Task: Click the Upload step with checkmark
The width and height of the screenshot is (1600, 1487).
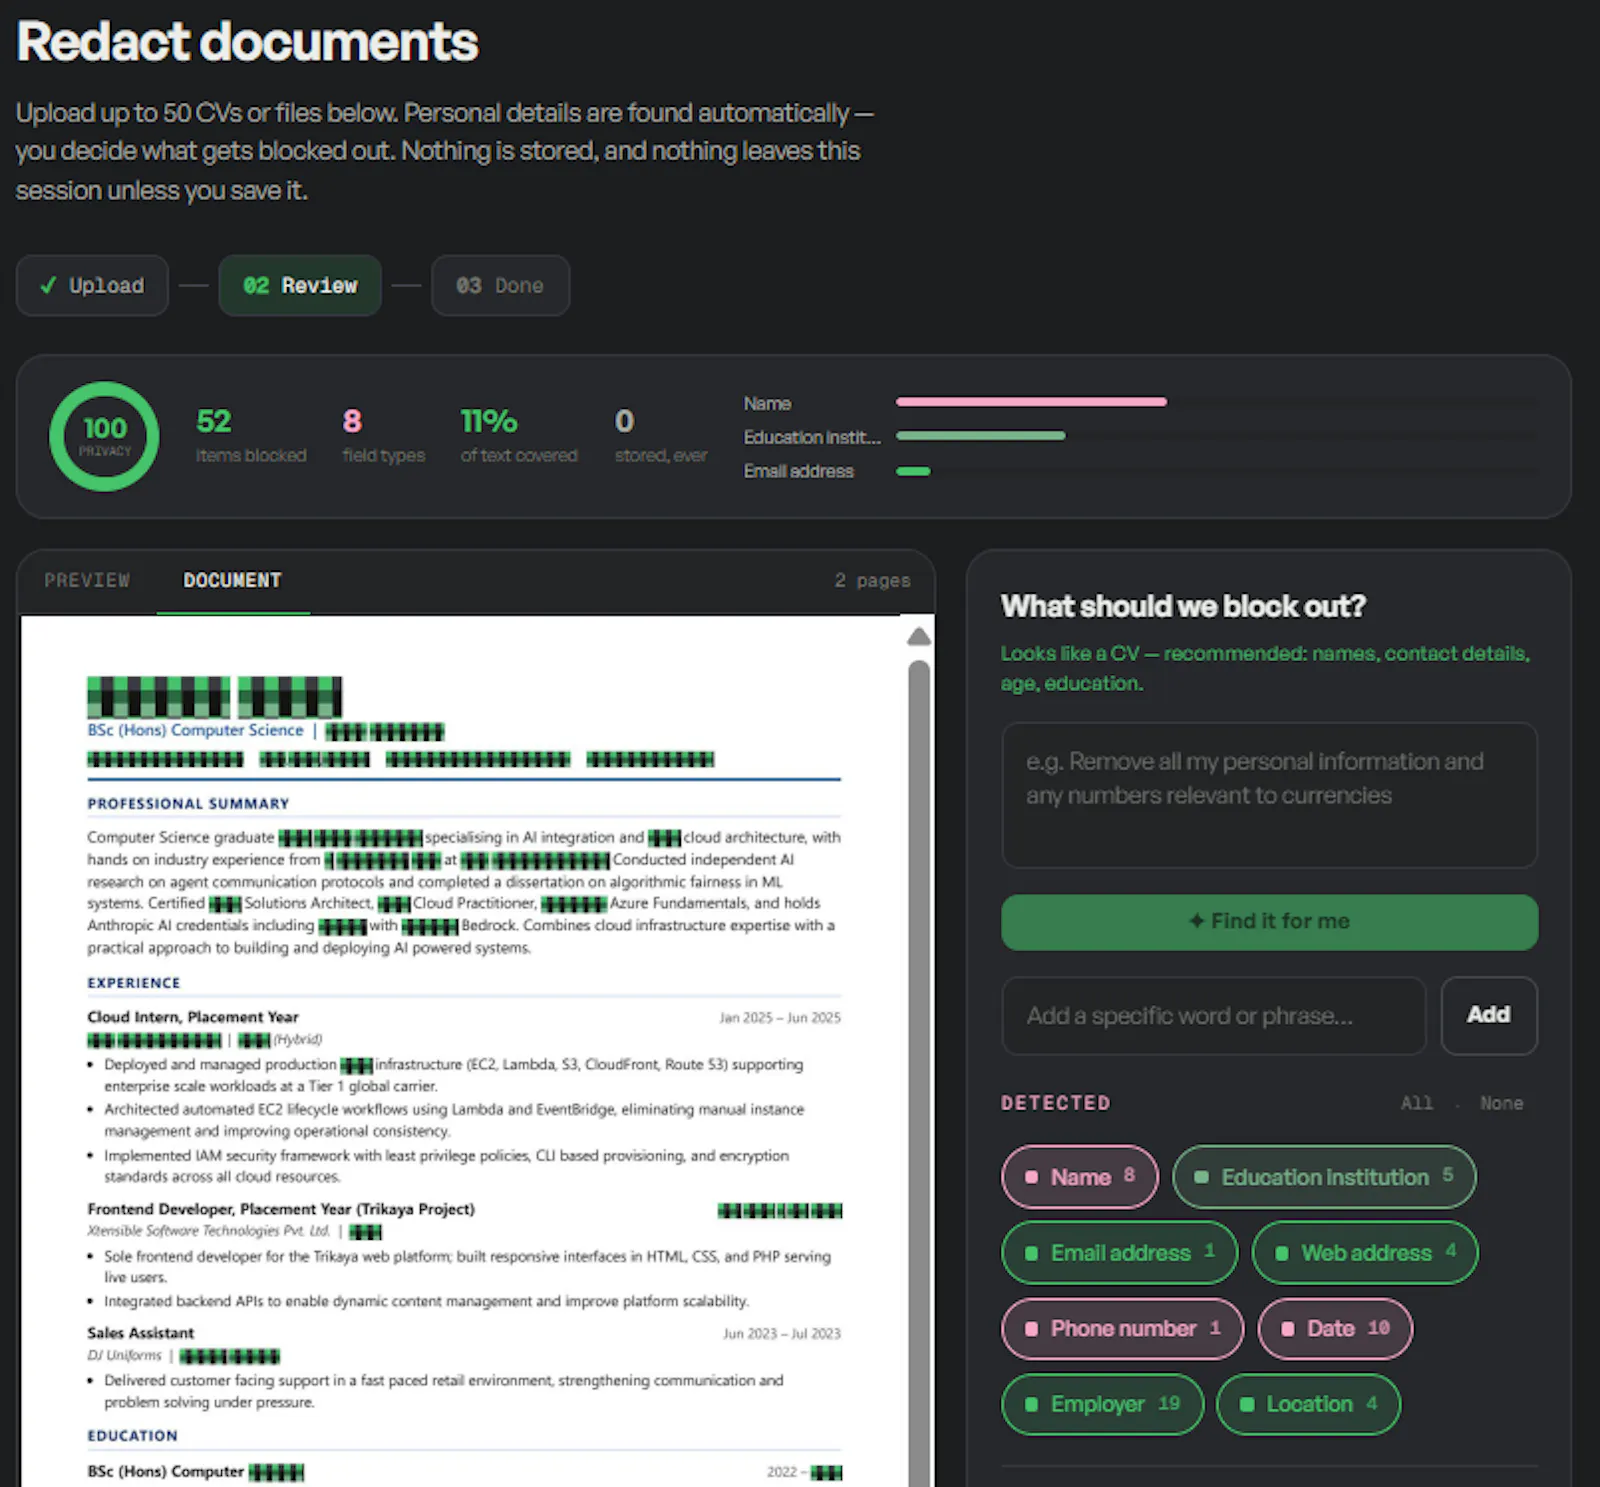Action: 92,286
